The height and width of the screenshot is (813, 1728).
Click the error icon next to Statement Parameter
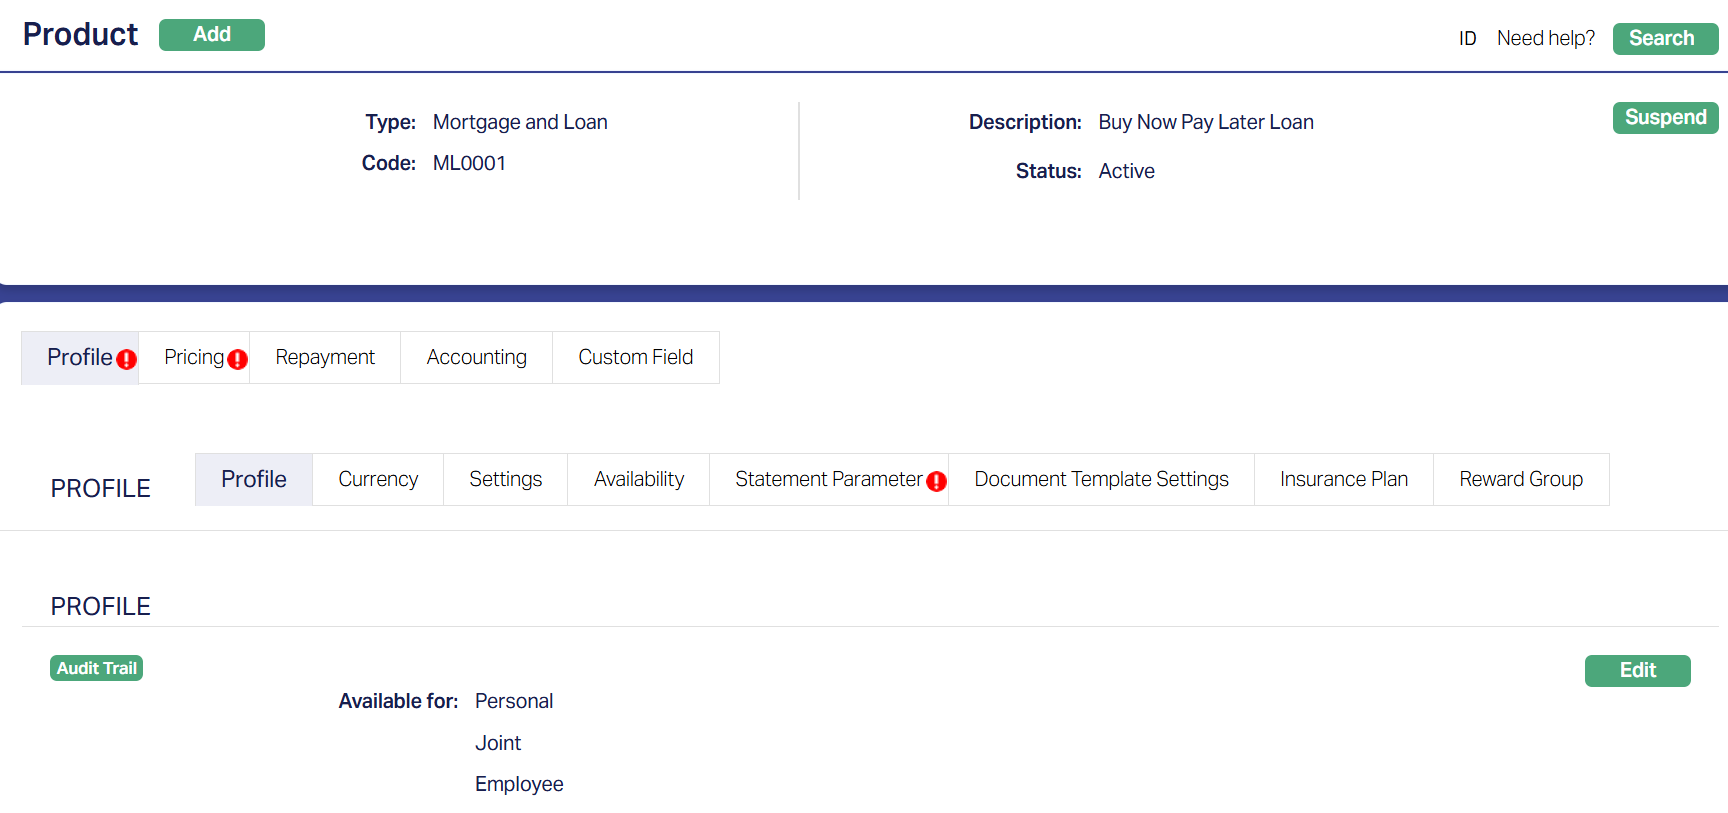pos(936,482)
